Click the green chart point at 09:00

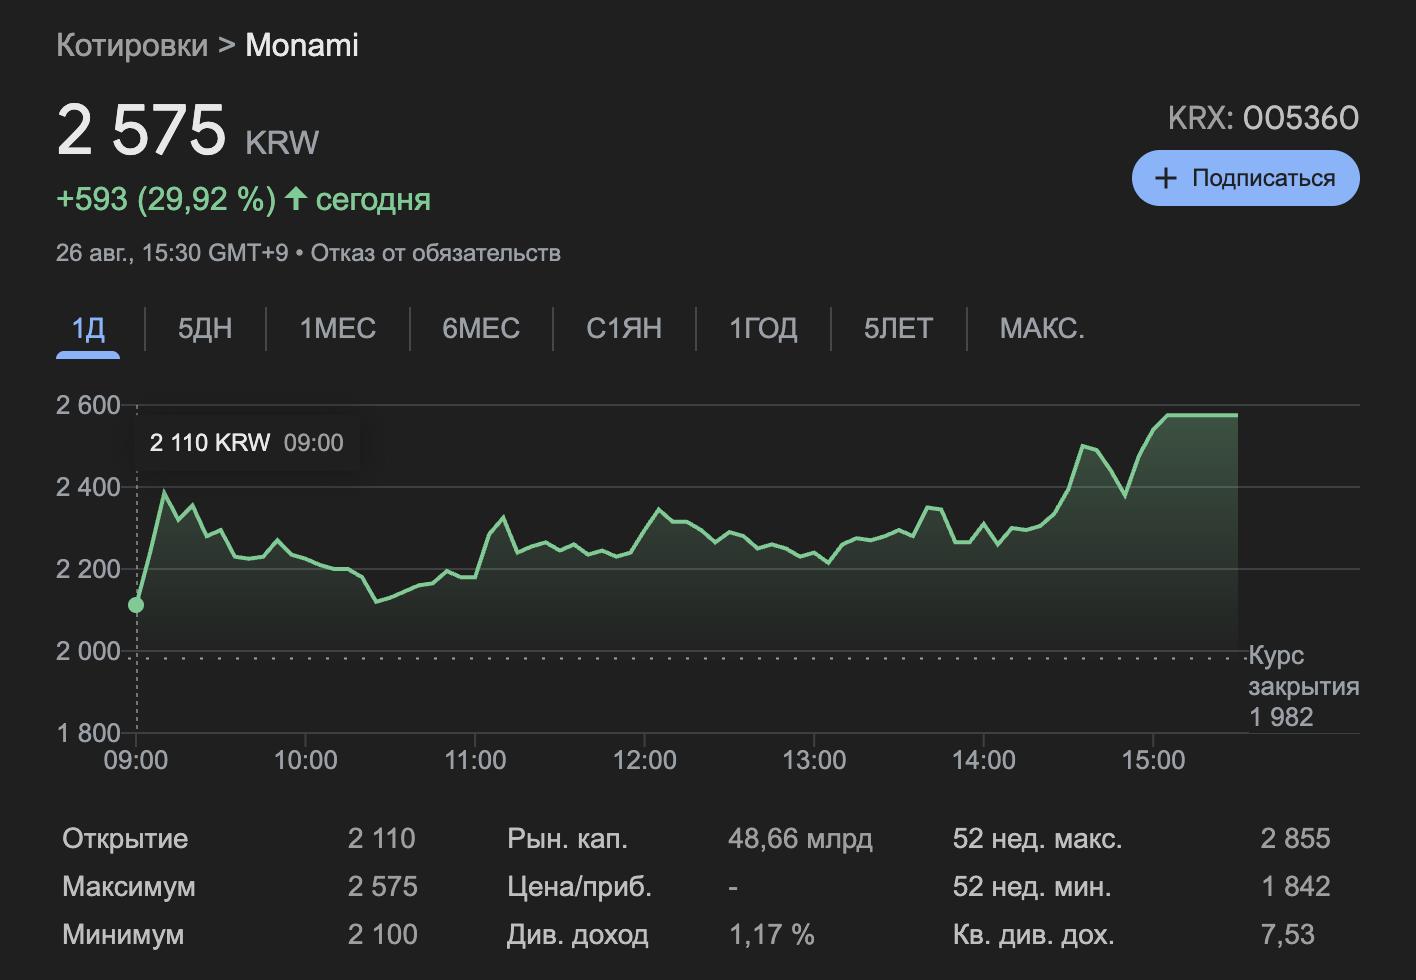click(136, 605)
